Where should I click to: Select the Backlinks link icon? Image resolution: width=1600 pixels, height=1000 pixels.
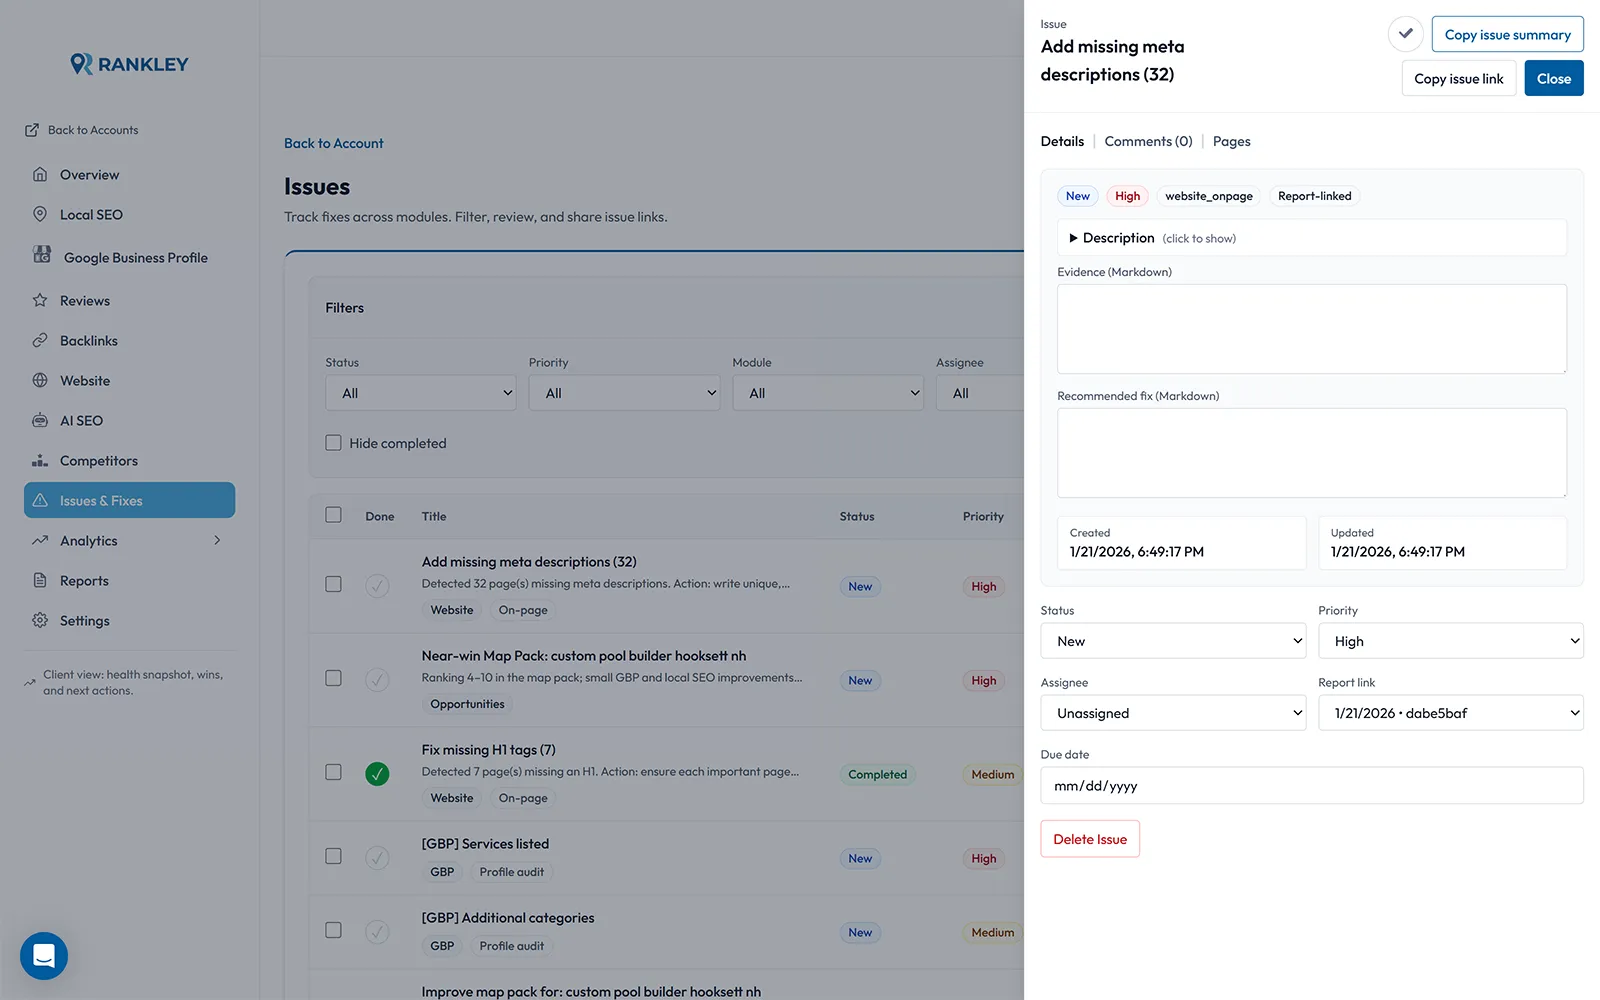(40, 340)
